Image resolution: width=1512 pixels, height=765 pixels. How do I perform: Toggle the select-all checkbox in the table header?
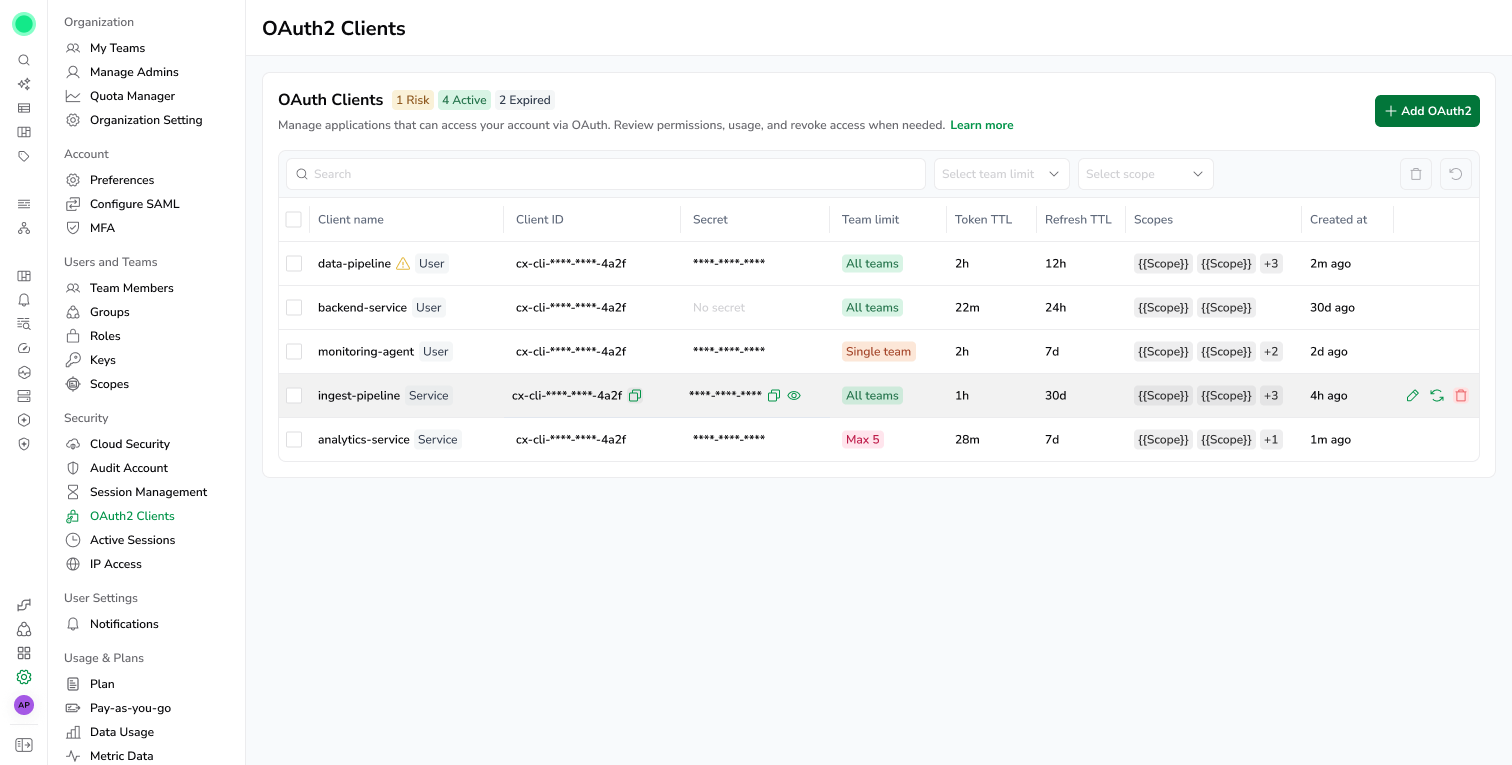tap(294, 220)
